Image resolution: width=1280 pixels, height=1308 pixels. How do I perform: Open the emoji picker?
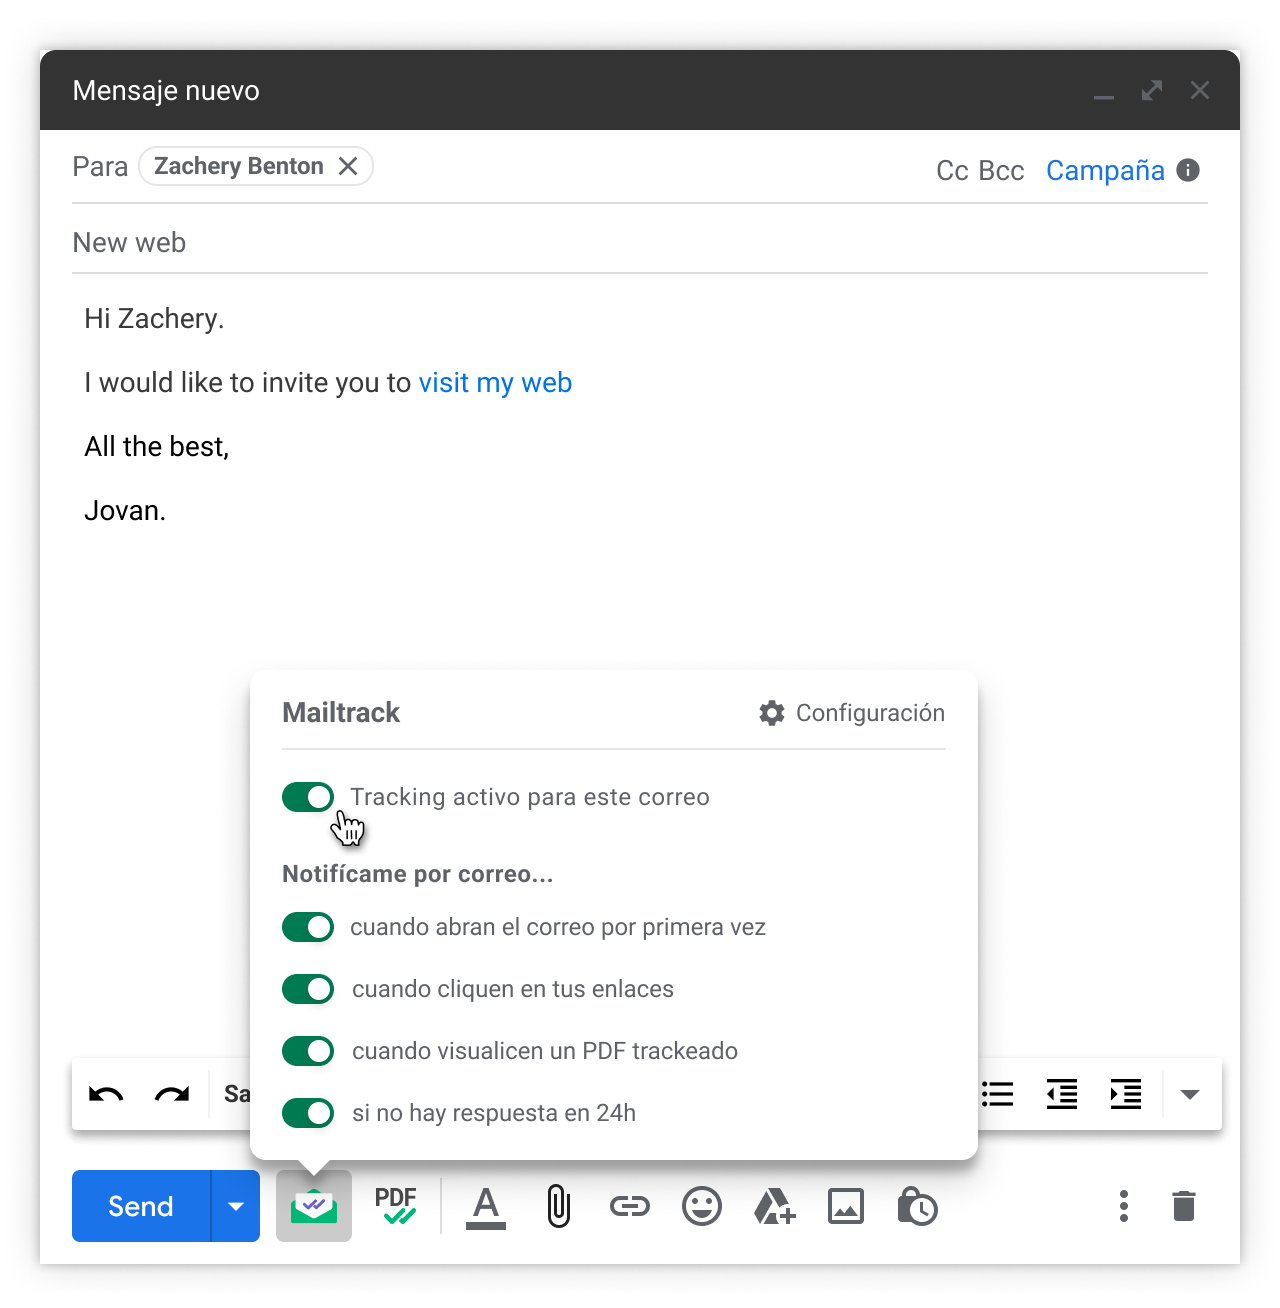click(702, 1207)
